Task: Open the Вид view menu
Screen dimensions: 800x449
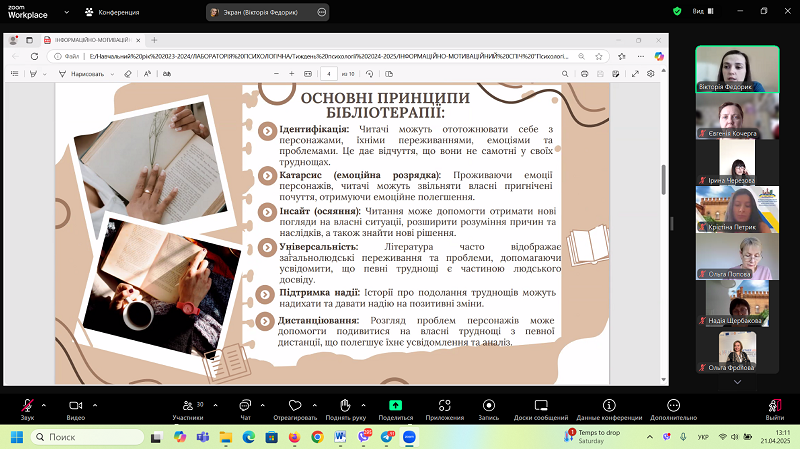Action: [x=703, y=11]
